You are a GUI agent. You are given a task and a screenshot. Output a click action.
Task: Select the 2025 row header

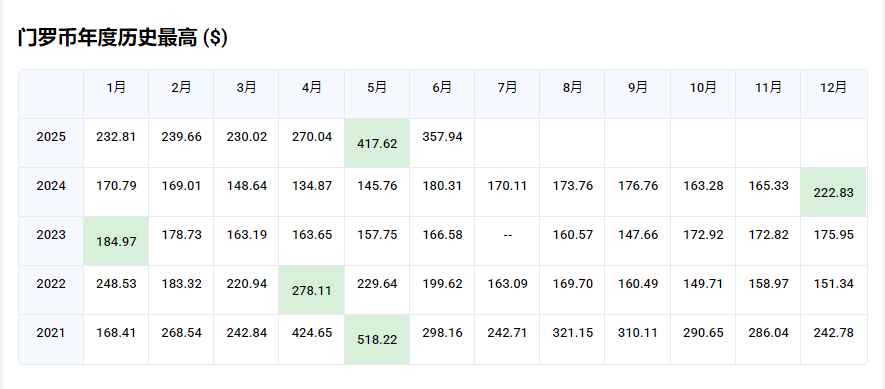click(x=51, y=137)
